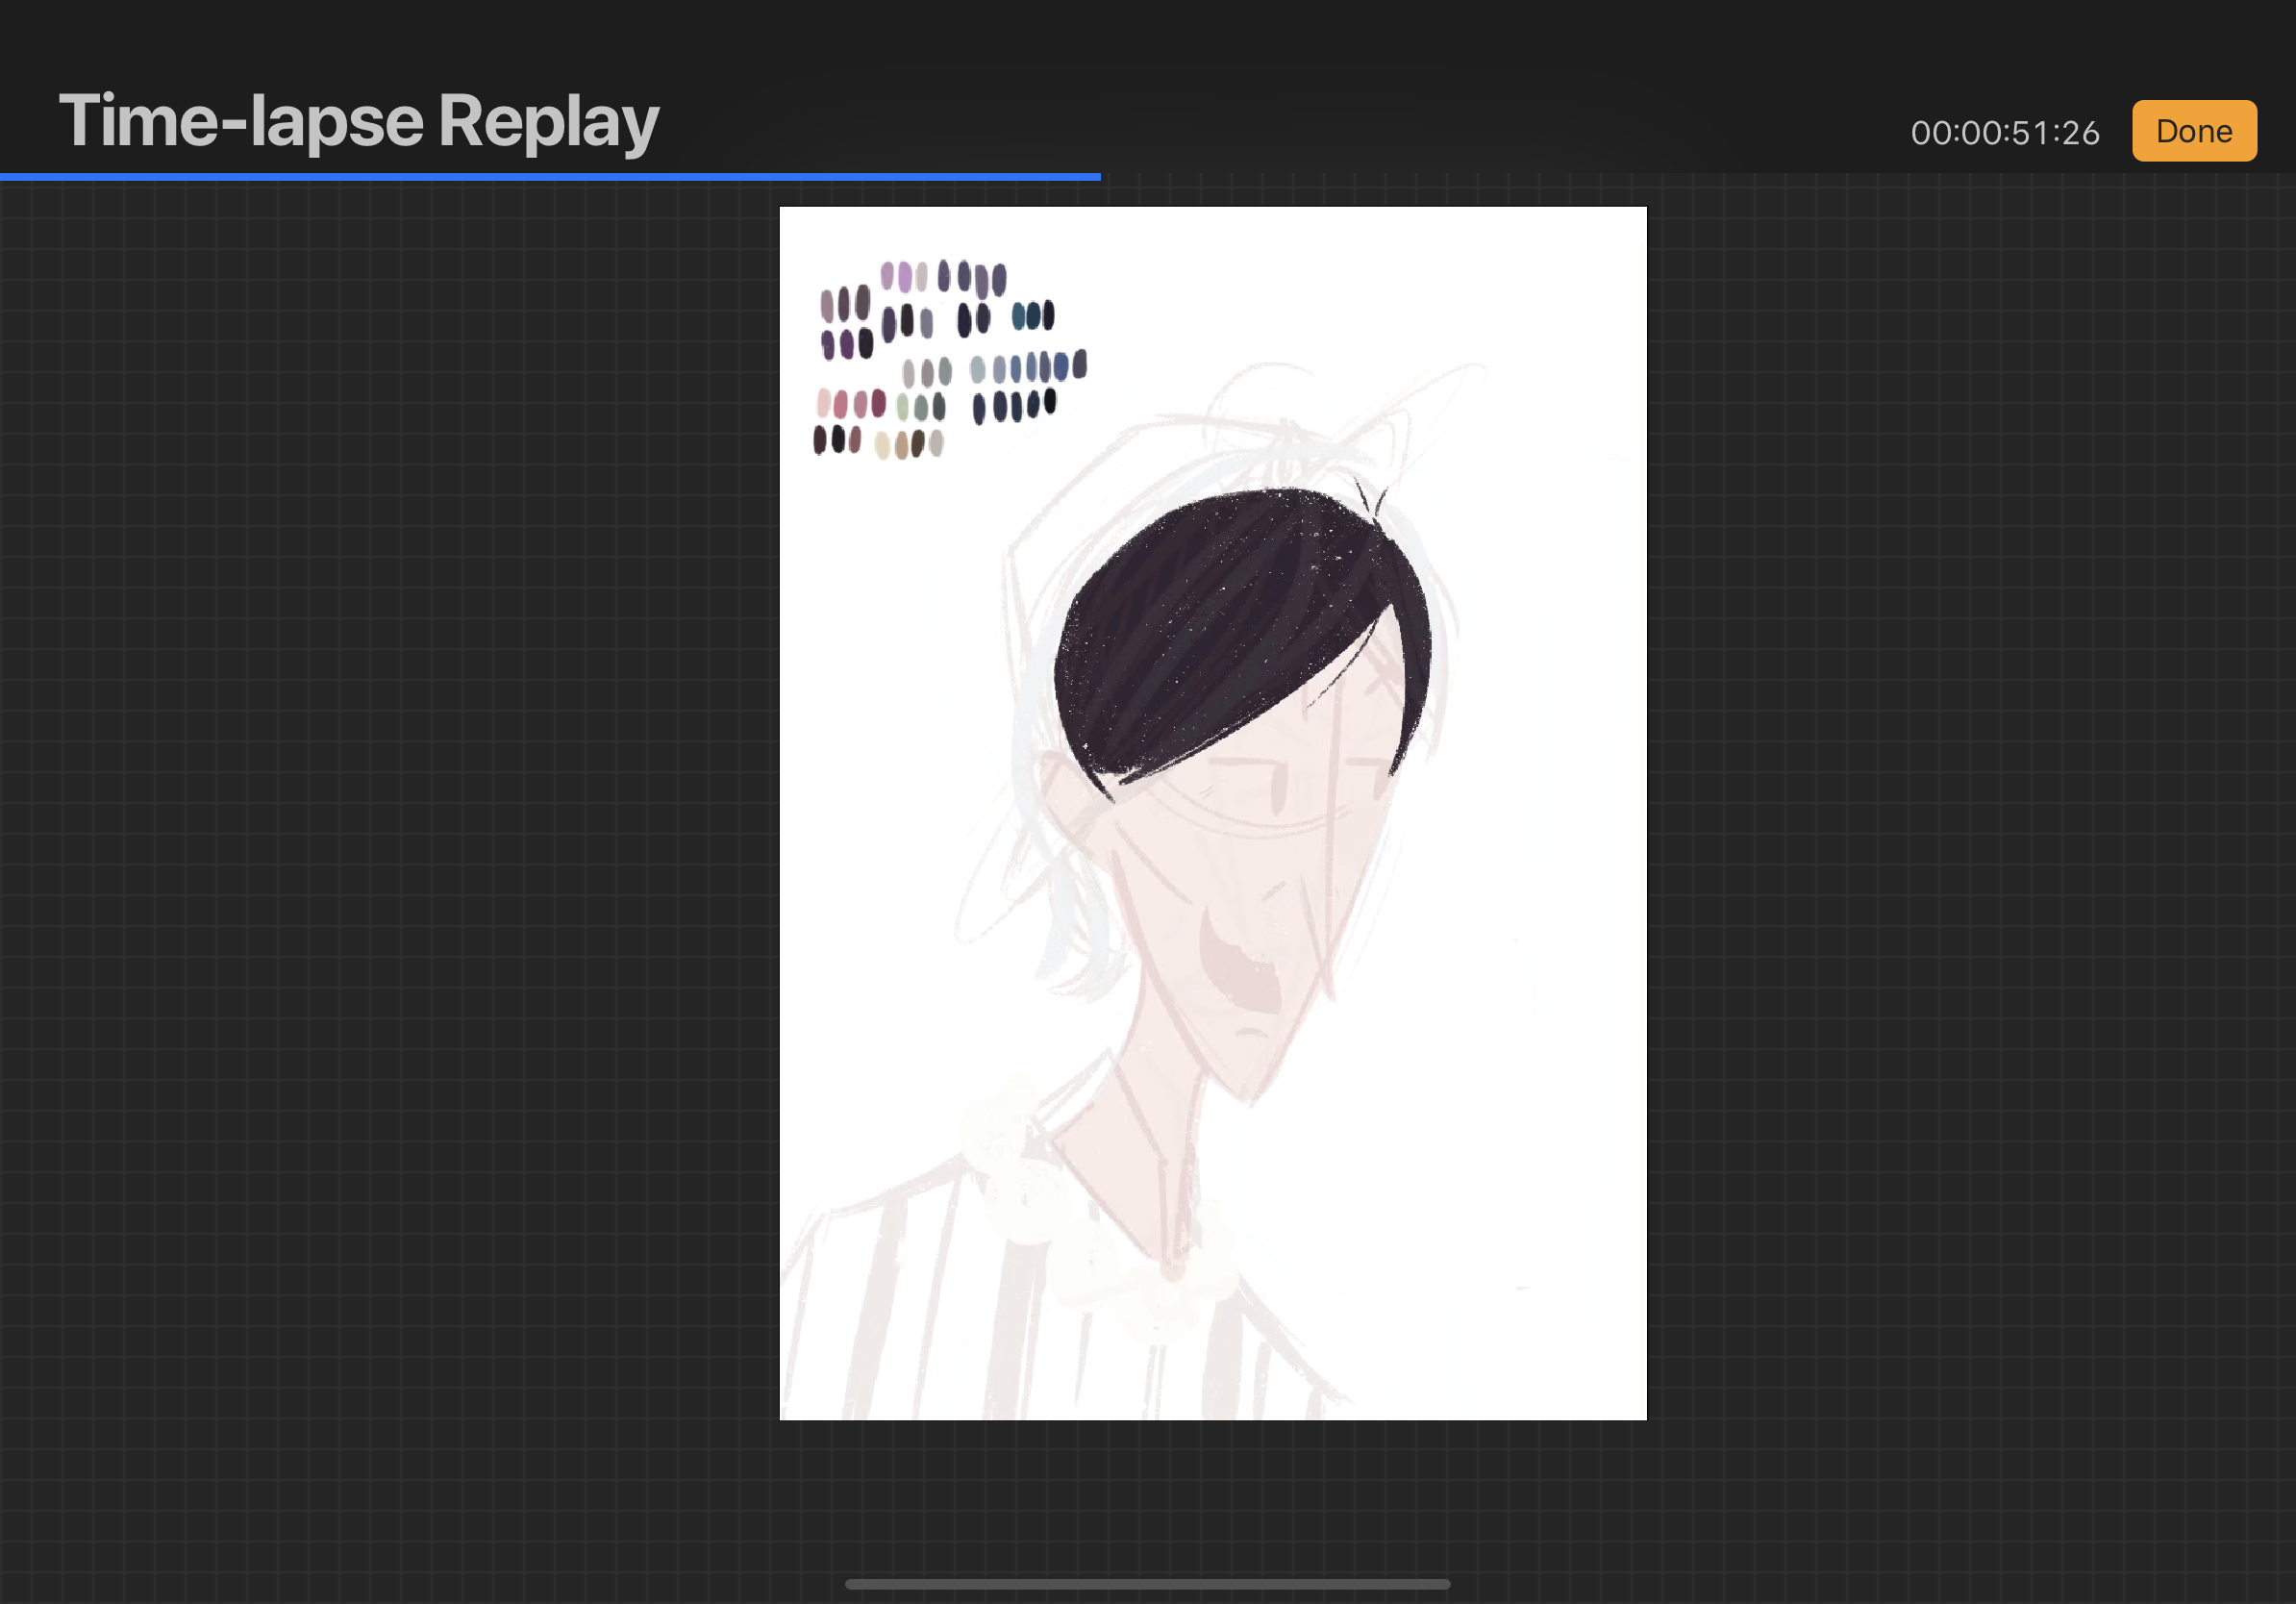Click the black swatch ending the navy row
The height and width of the screenshot is (1604, 2296).
(x=1049, y=401)
